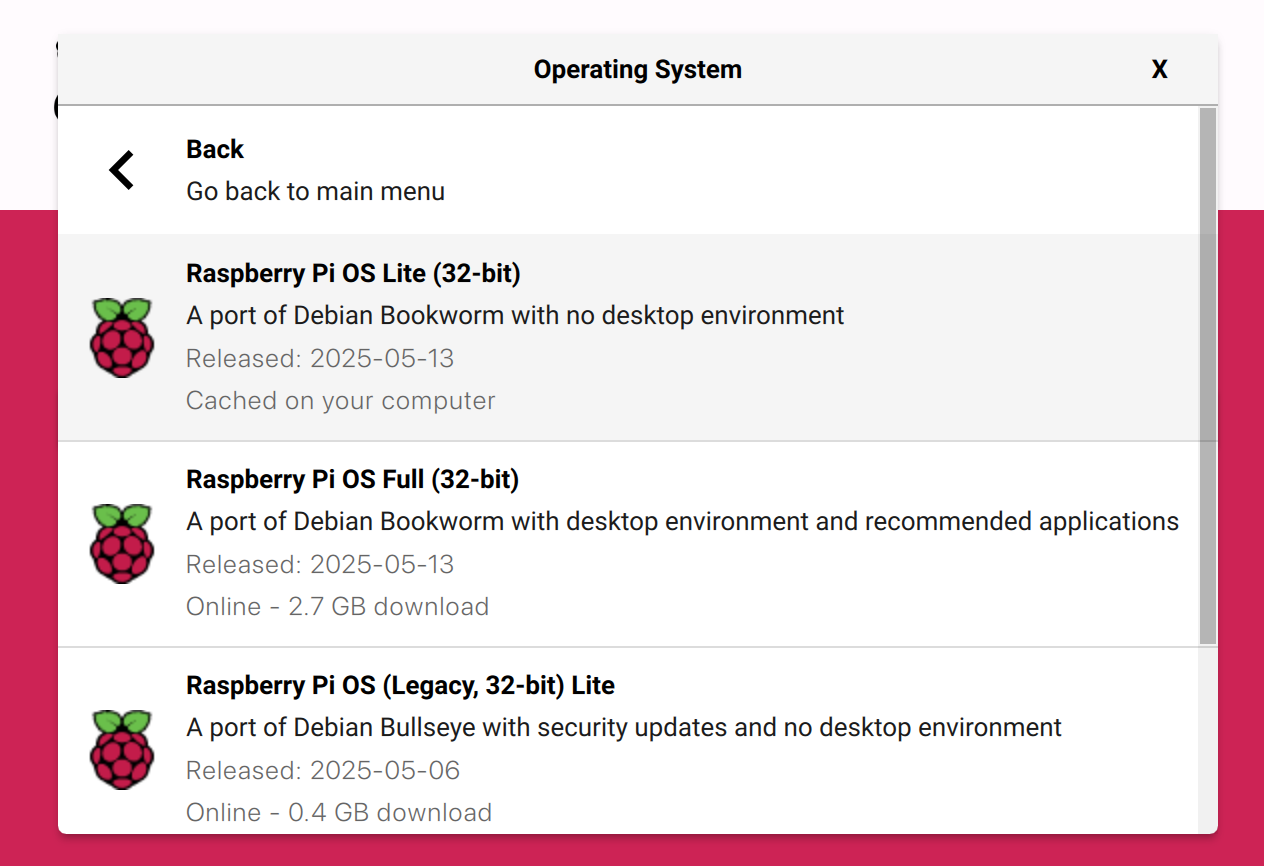1264x866 pixels.
Task: Click 'Cached on your computer' status line
Action: [x=340, y=400]
